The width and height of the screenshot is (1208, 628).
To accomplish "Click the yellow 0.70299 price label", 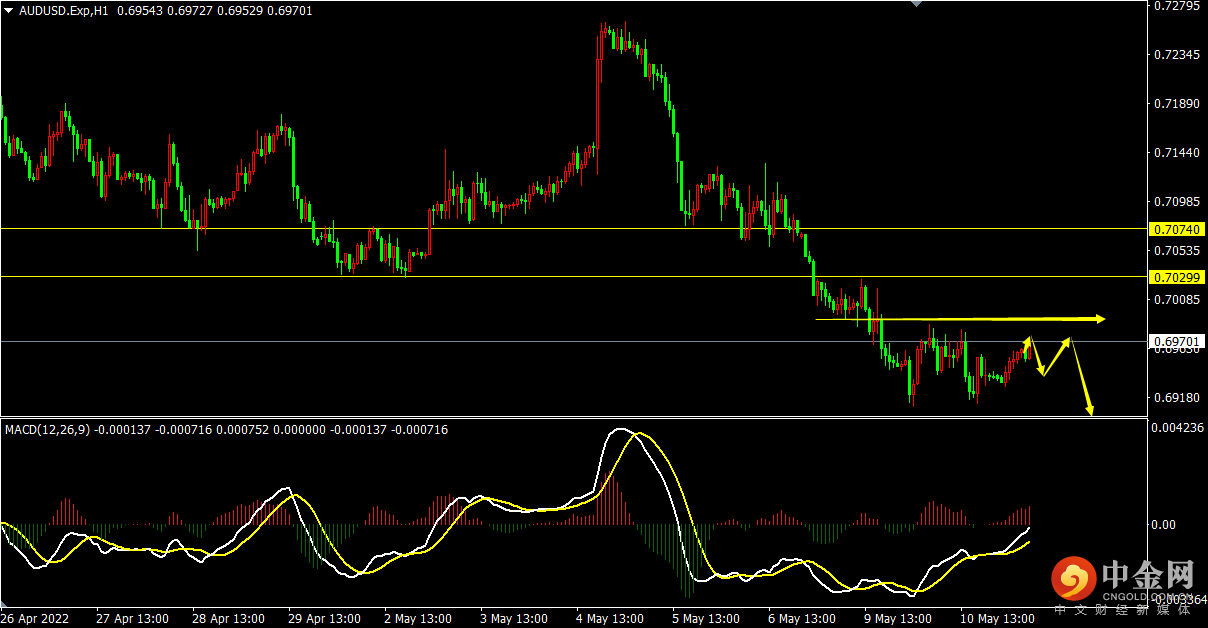I will tap(1175, 276).
